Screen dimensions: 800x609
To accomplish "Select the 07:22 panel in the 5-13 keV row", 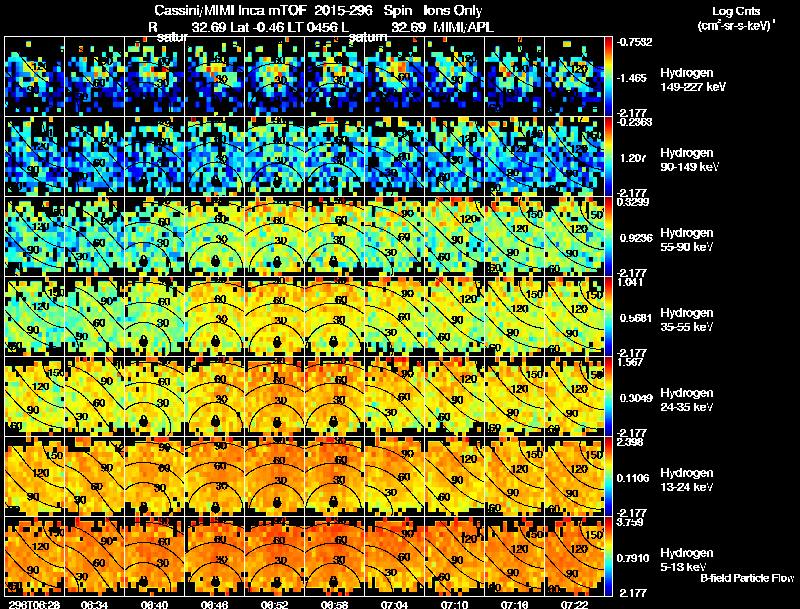I will [574, 556].
